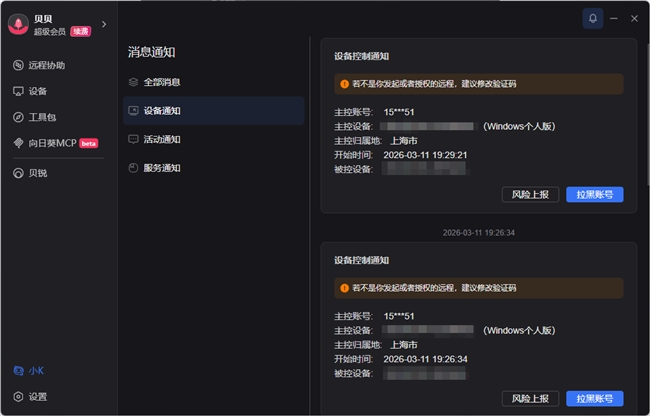This screenshot has width=650, height=416.
Task: Click 风险上报 in the second notification
Action: 530,398
